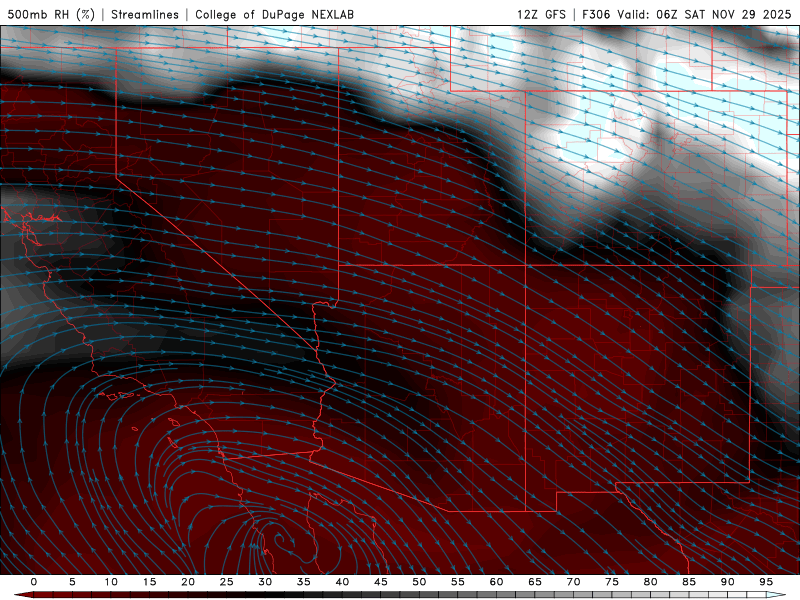Click the colorbar label 35

304,582
